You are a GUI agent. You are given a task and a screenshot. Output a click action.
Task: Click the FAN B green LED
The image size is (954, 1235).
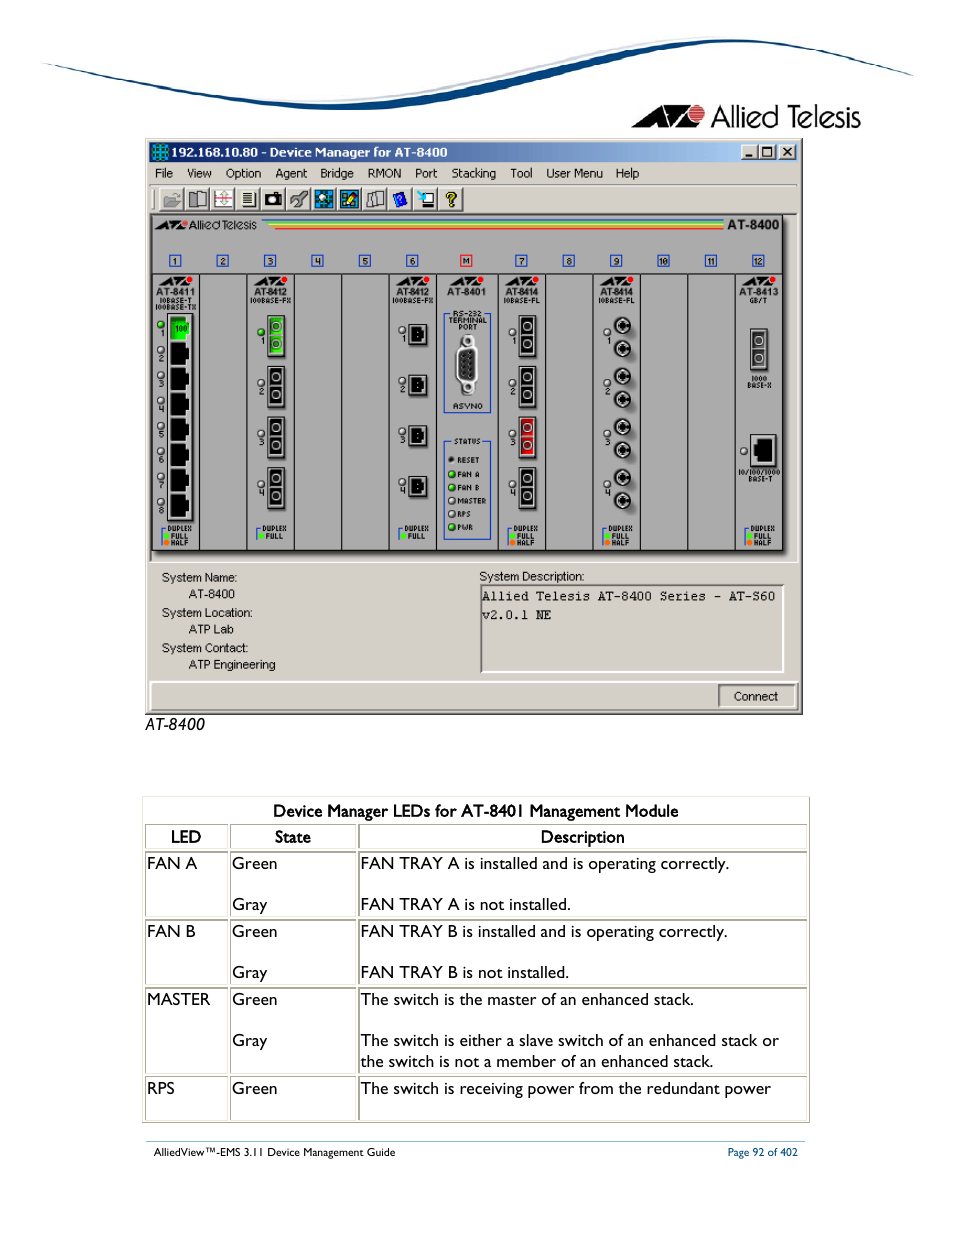(x=452, y=487)
